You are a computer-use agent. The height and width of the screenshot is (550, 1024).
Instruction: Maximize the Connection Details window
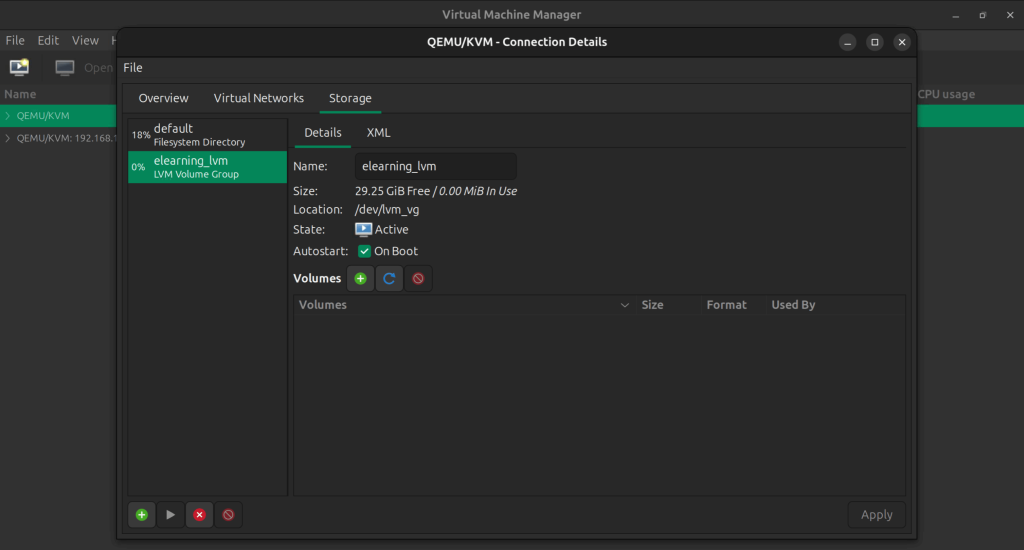pyautogui.click(x=874, y=42)
